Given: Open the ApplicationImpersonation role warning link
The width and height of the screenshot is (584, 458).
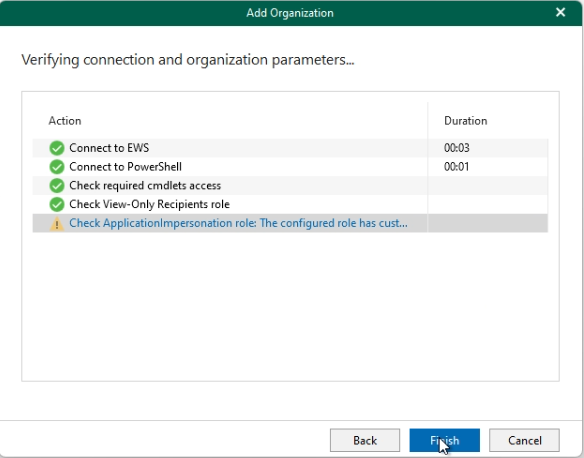Looking at the screenshot, I should click(x=238, y=223).
